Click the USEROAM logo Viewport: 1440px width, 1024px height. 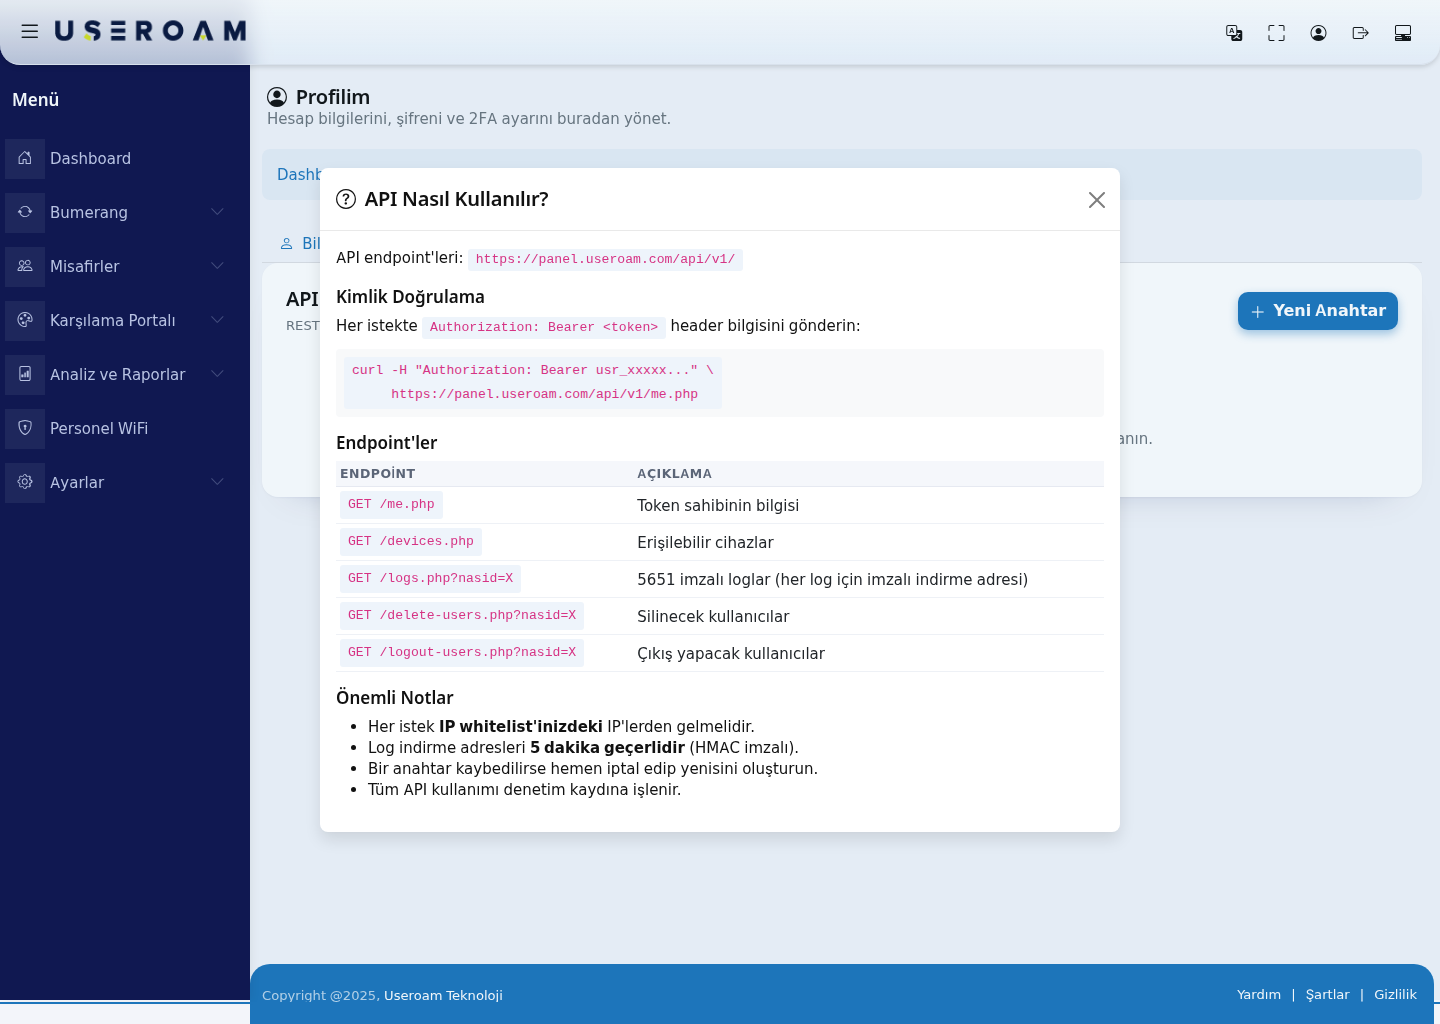coord(150,32)
